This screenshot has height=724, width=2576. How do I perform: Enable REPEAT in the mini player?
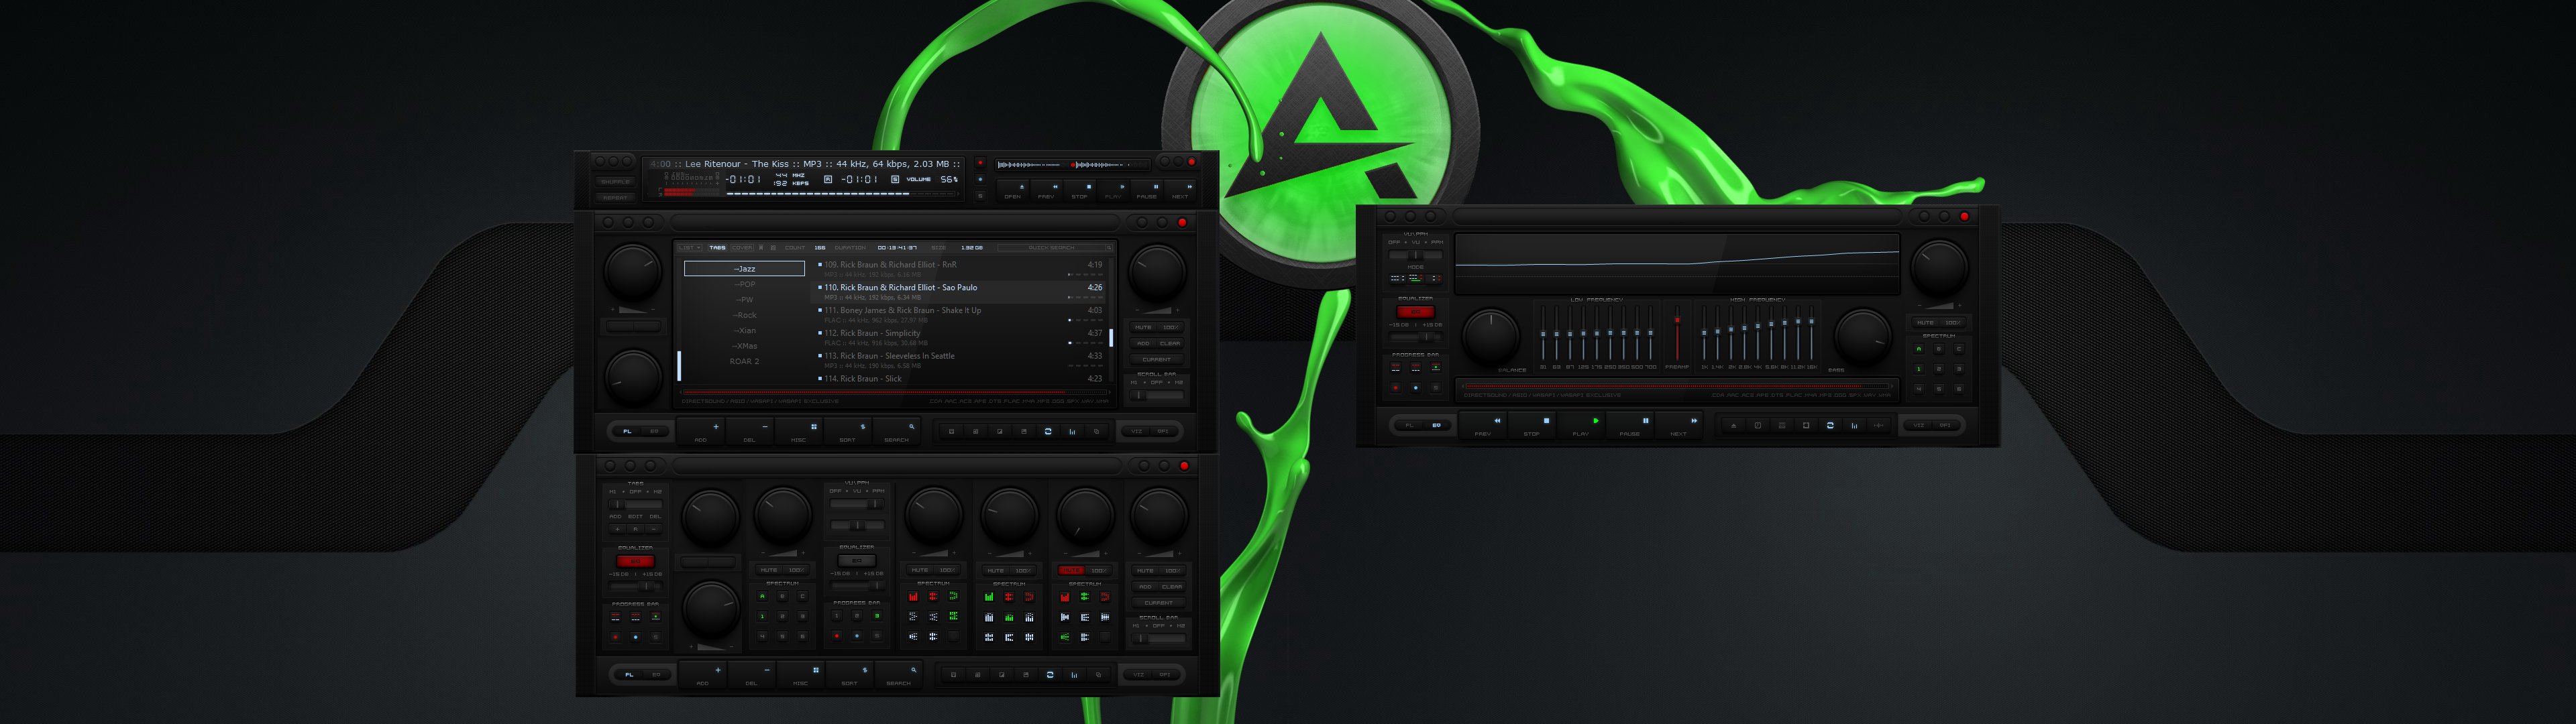pyautogui.click(x=615, y=197)
